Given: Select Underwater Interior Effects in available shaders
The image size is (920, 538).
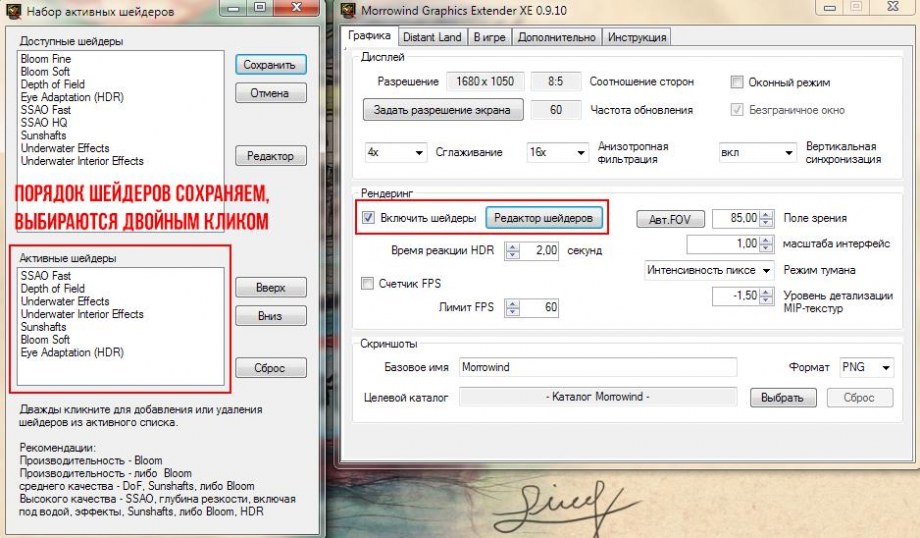Looking at the screenshot, I should click(x=82, y=161).
